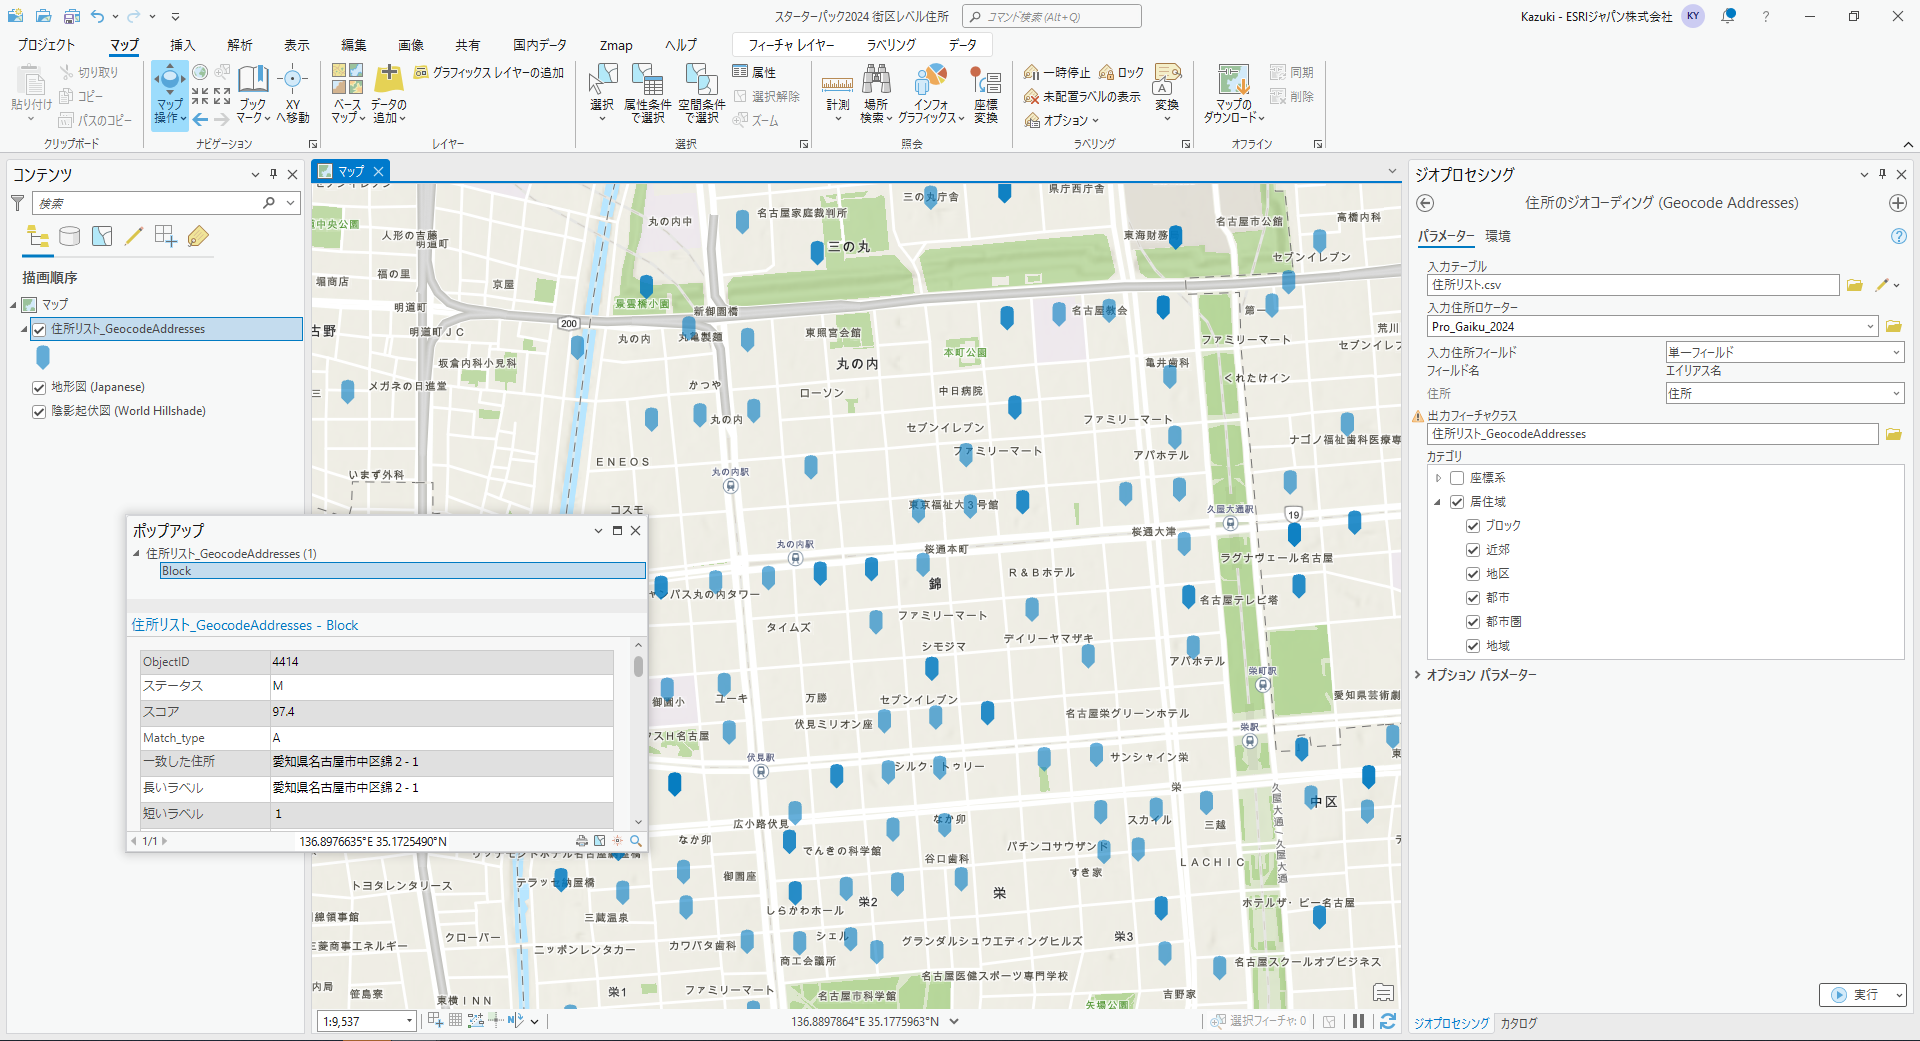The height and width of the screenshot is (1041, 1920).
Task: Open 住所 alias name dropdown
Action: coord(1896,394)
